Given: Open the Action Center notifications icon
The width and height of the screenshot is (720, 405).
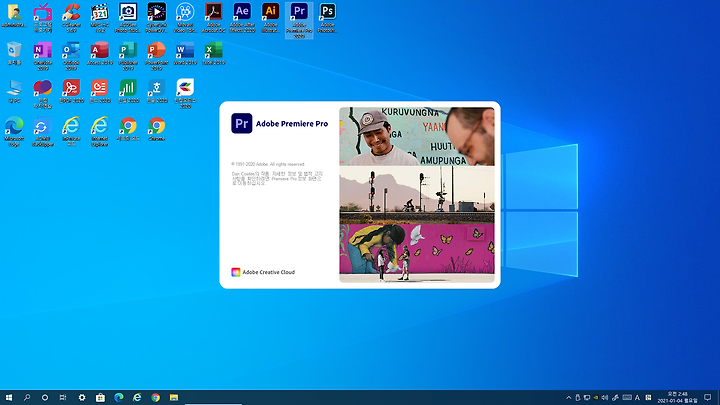Looking at the screenshot, I should (708, 398).
